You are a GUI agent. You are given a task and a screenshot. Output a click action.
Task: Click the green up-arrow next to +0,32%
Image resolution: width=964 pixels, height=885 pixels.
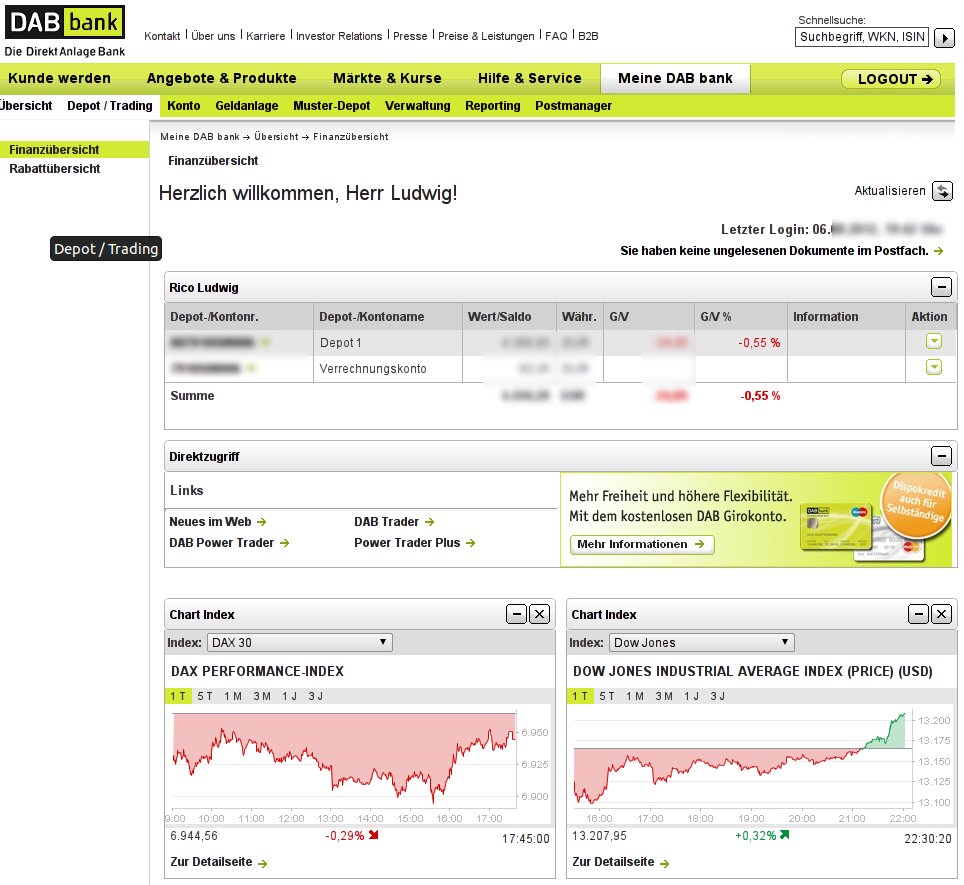784,835
